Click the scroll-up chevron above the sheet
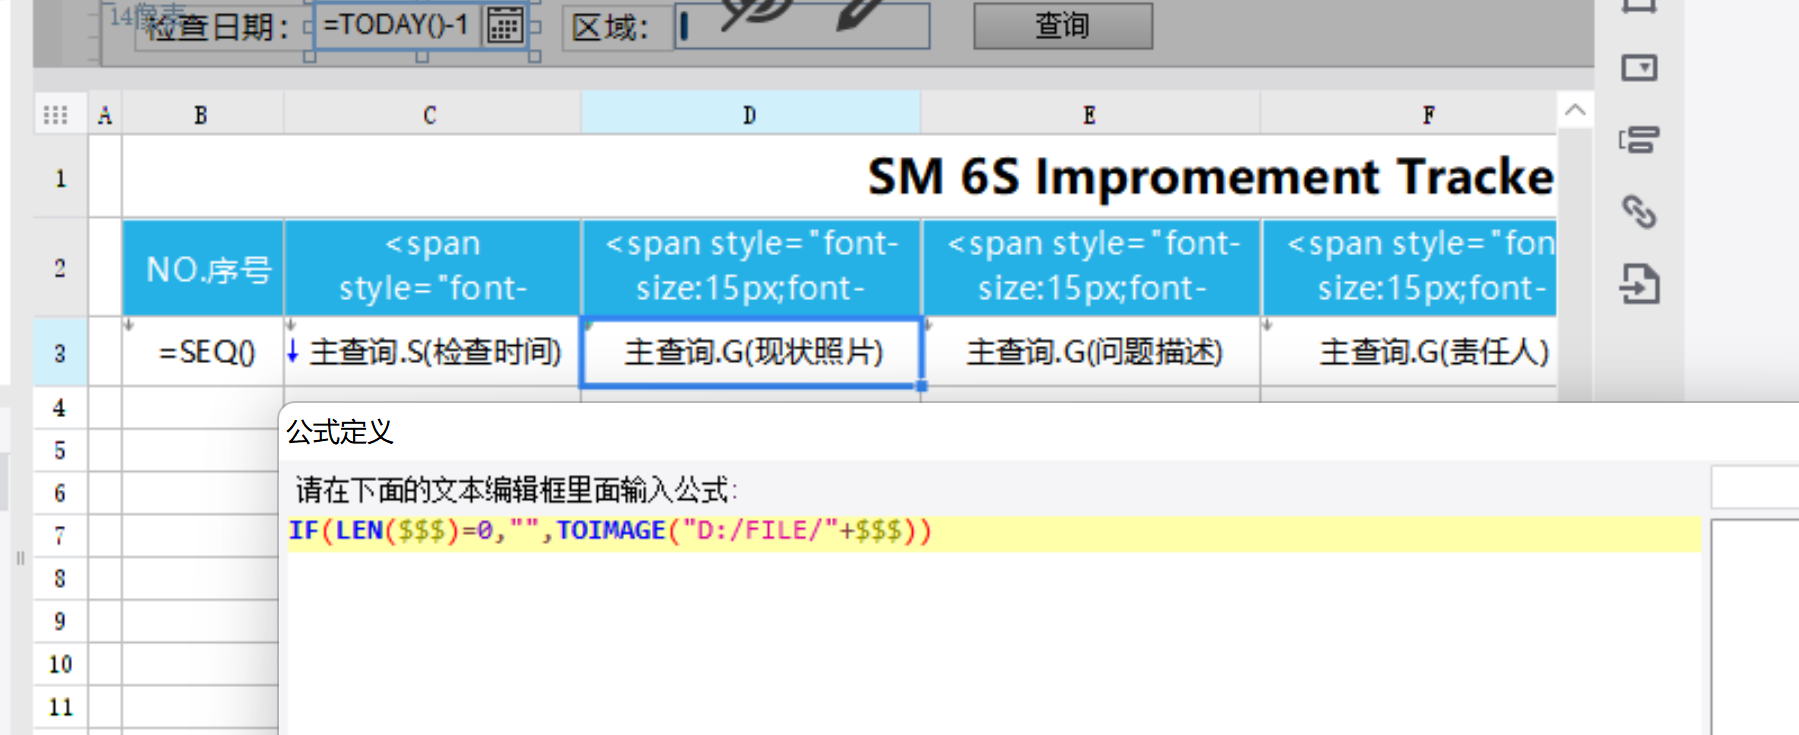 pos(1575,110)
